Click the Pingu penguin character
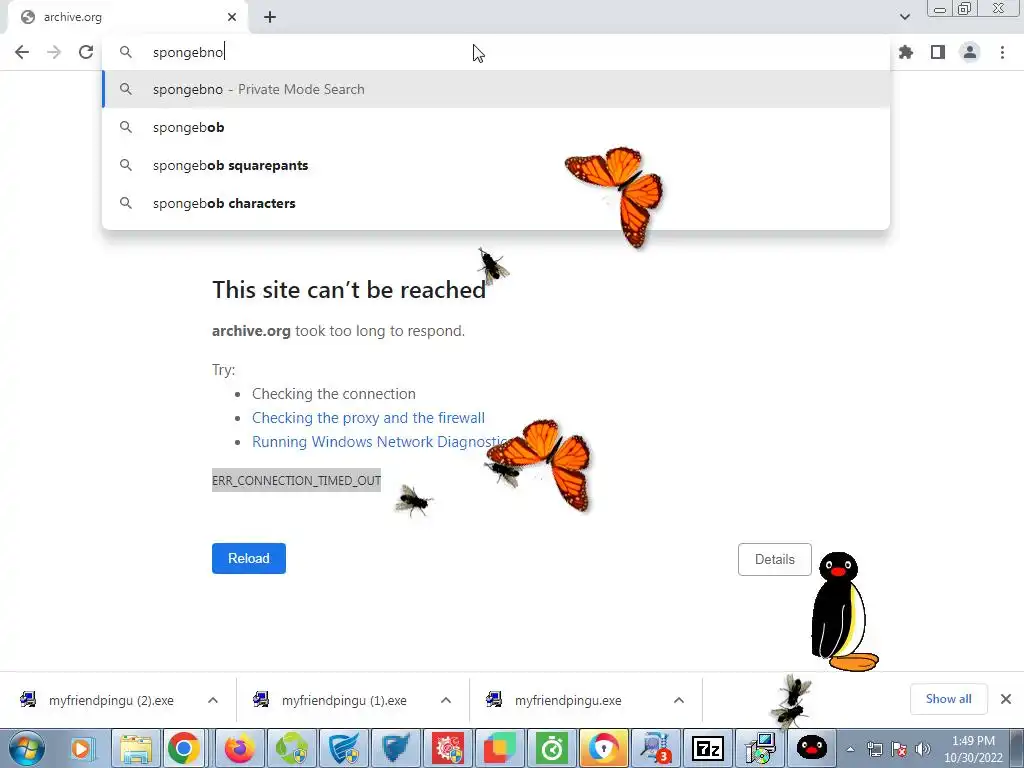 842,612
